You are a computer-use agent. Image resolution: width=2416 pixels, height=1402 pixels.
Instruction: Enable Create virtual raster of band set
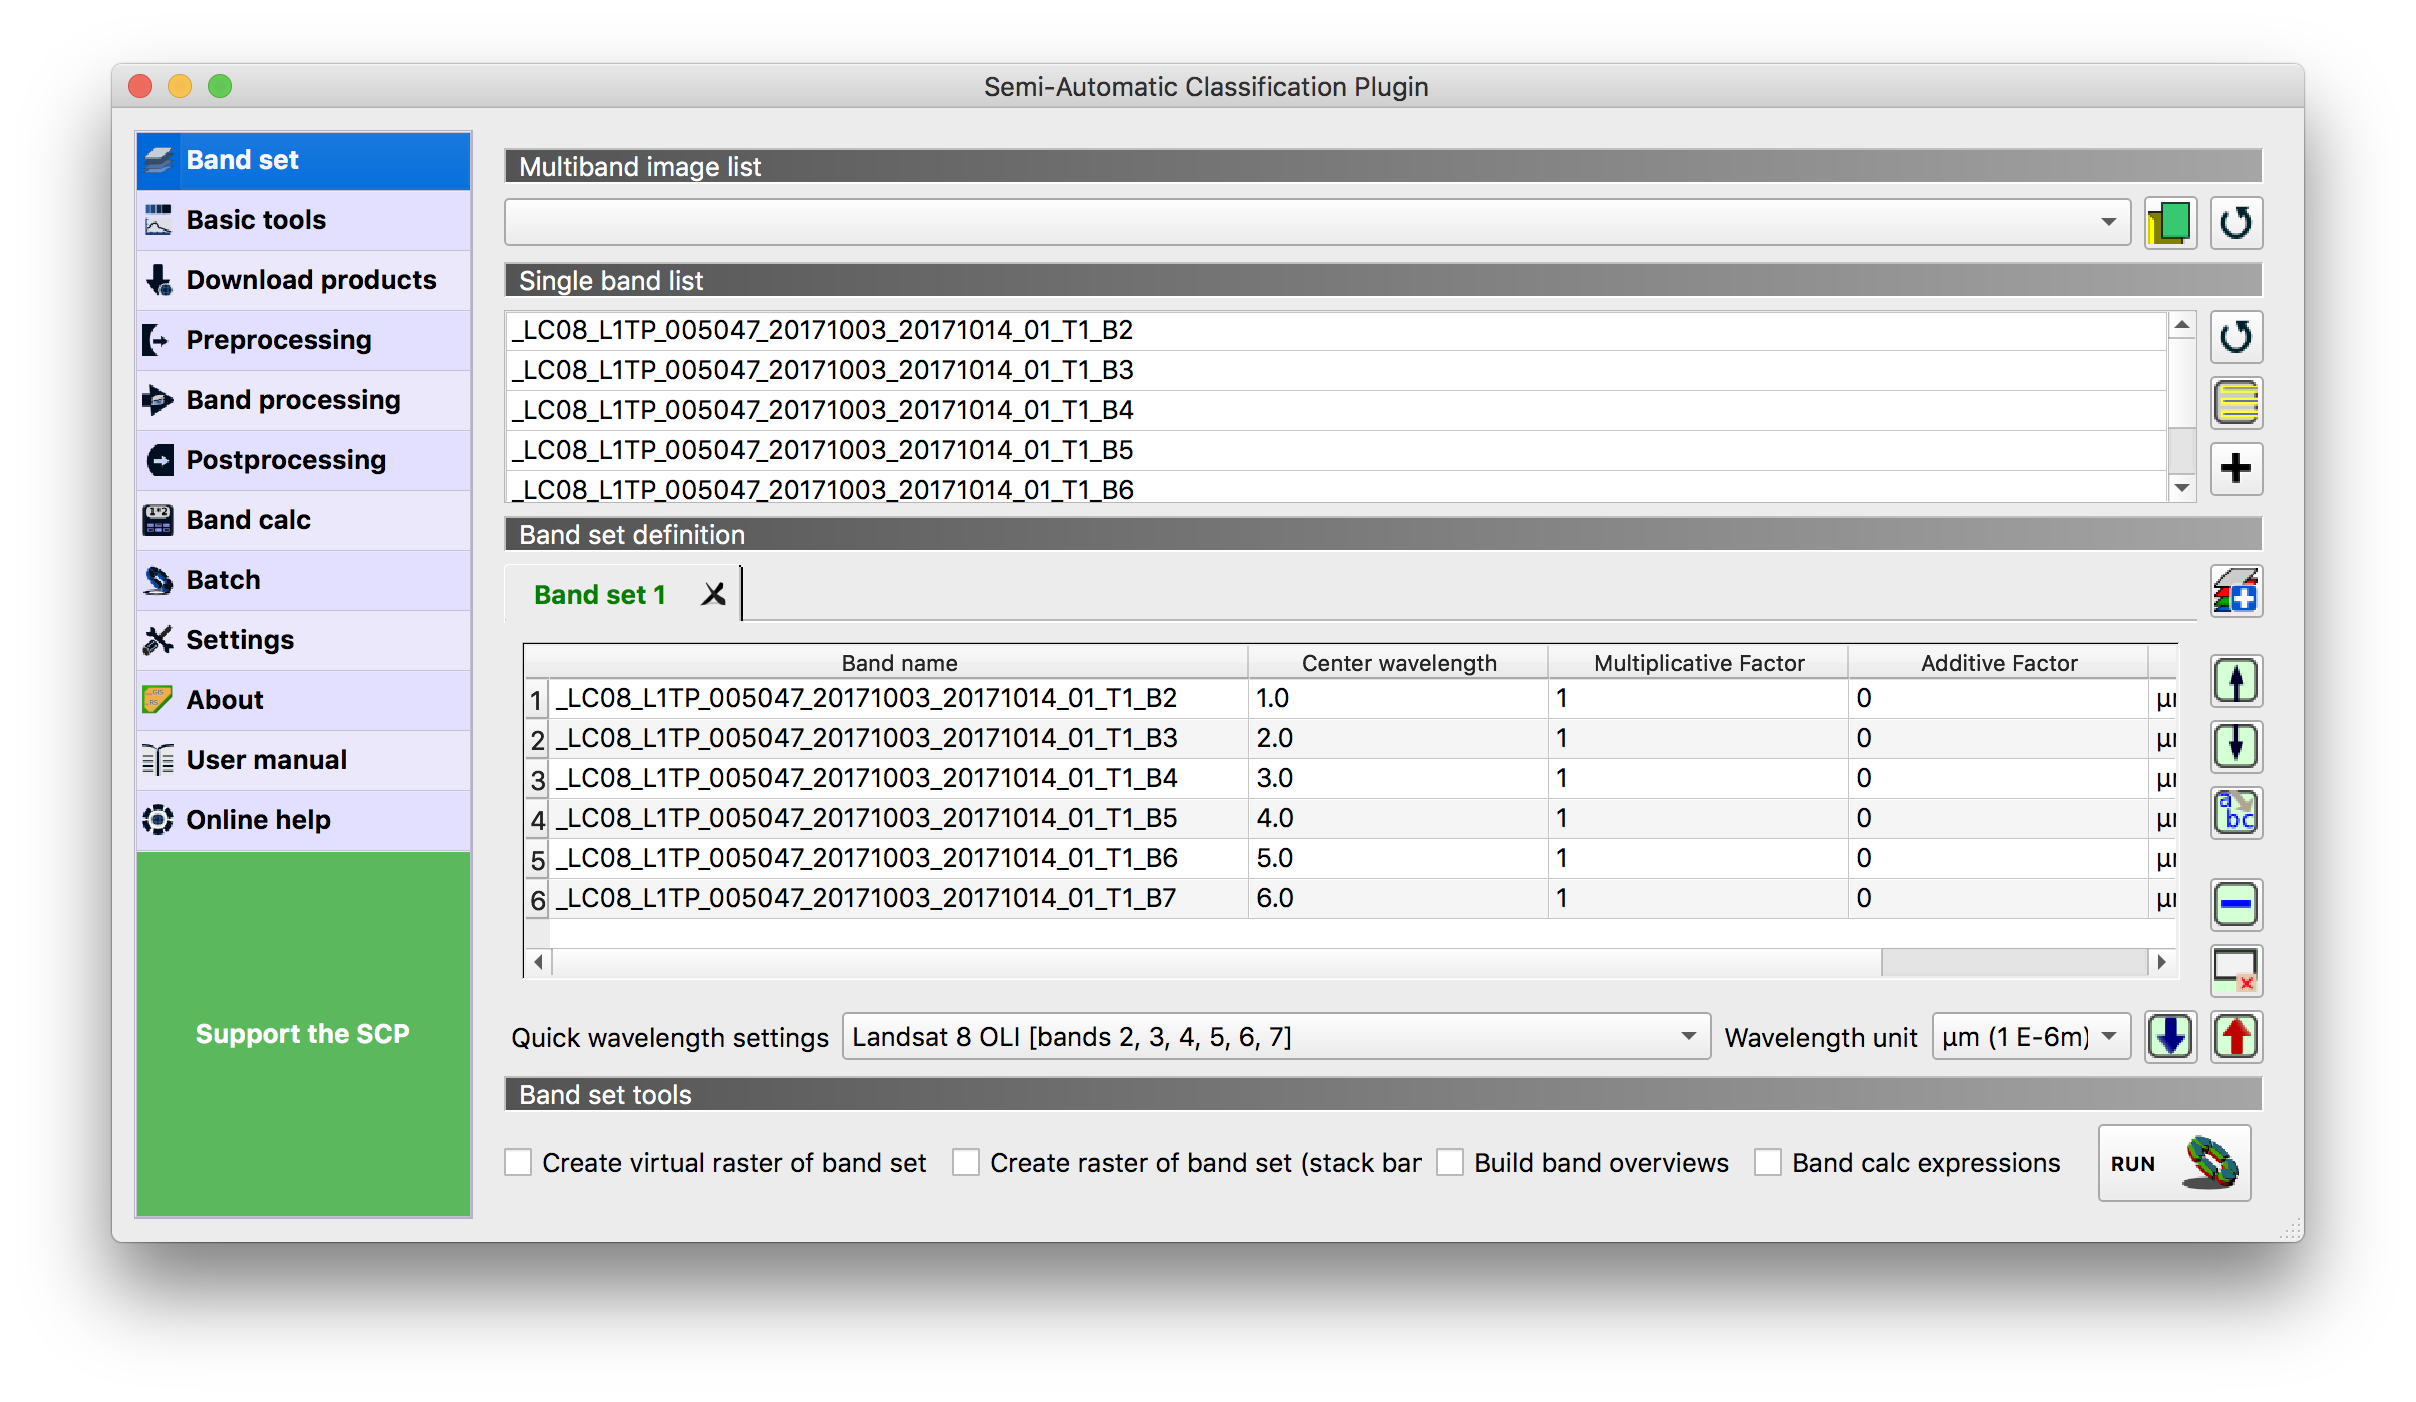point(518,1163)
